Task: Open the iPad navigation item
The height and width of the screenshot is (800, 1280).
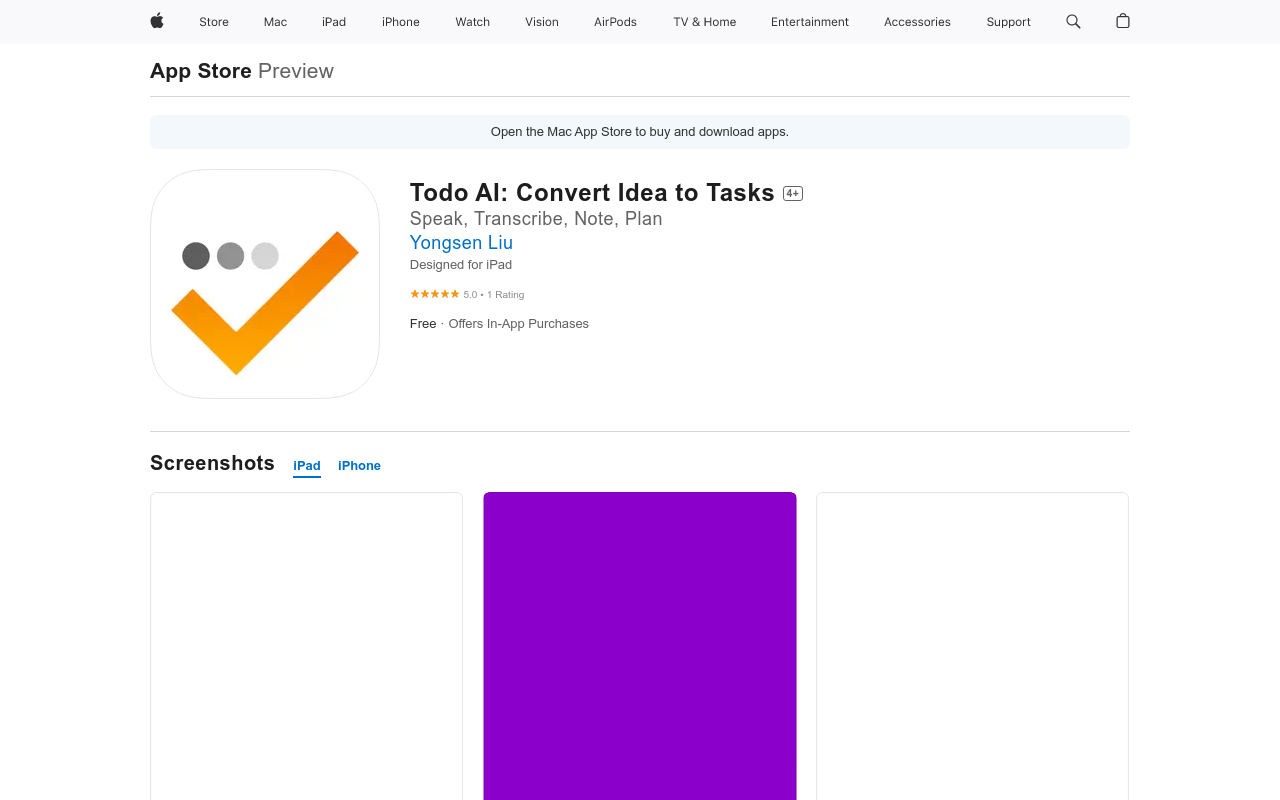Action: tap(334, 22)
